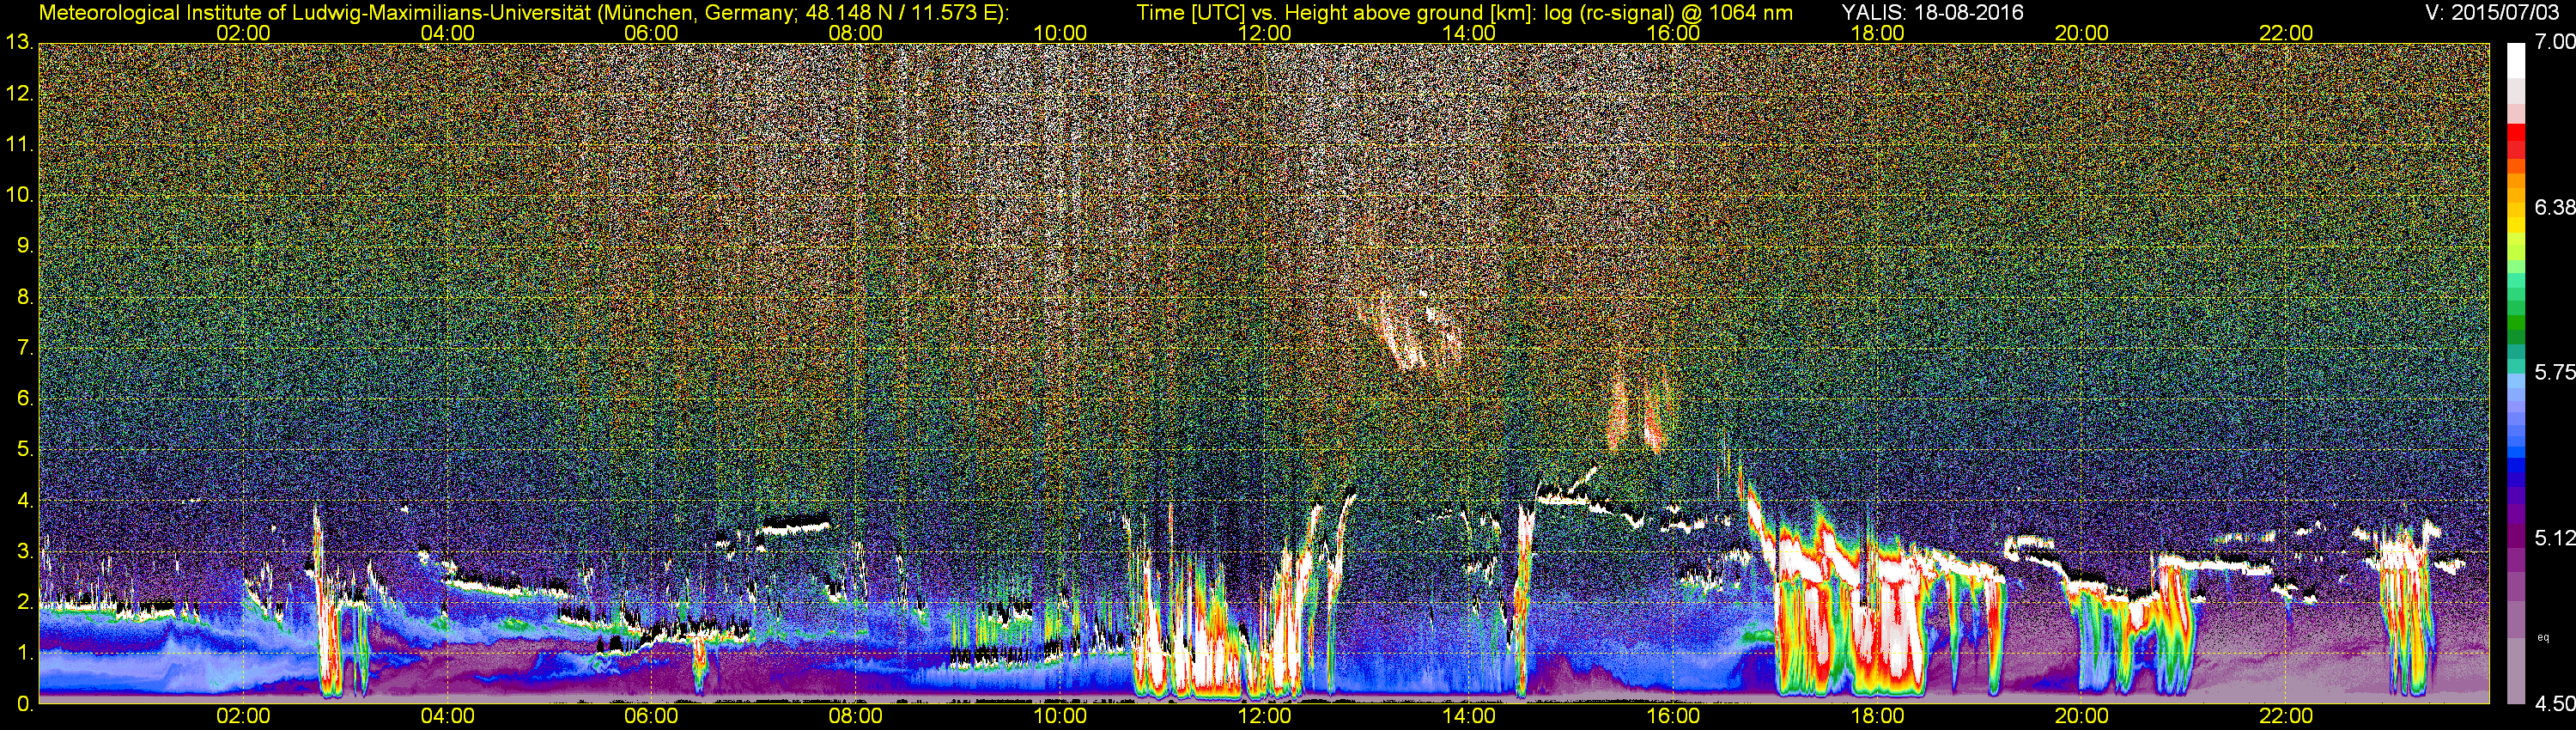
Task: Click the 4.50 value on the color scale
Action: coord(2555,704)
